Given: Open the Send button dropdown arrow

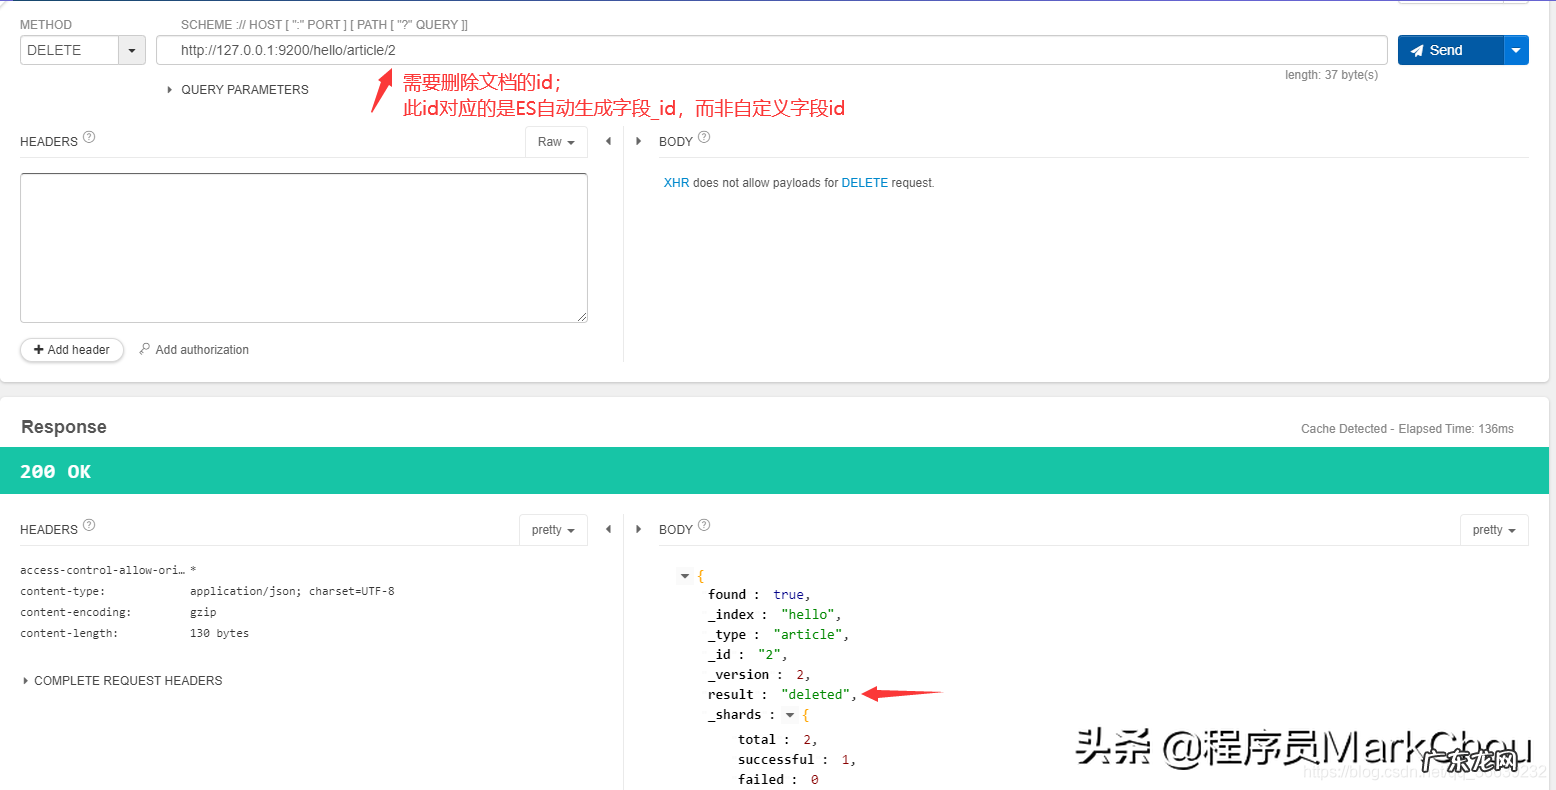Looking at the screenshot, I should click(x=1516, y=50).
